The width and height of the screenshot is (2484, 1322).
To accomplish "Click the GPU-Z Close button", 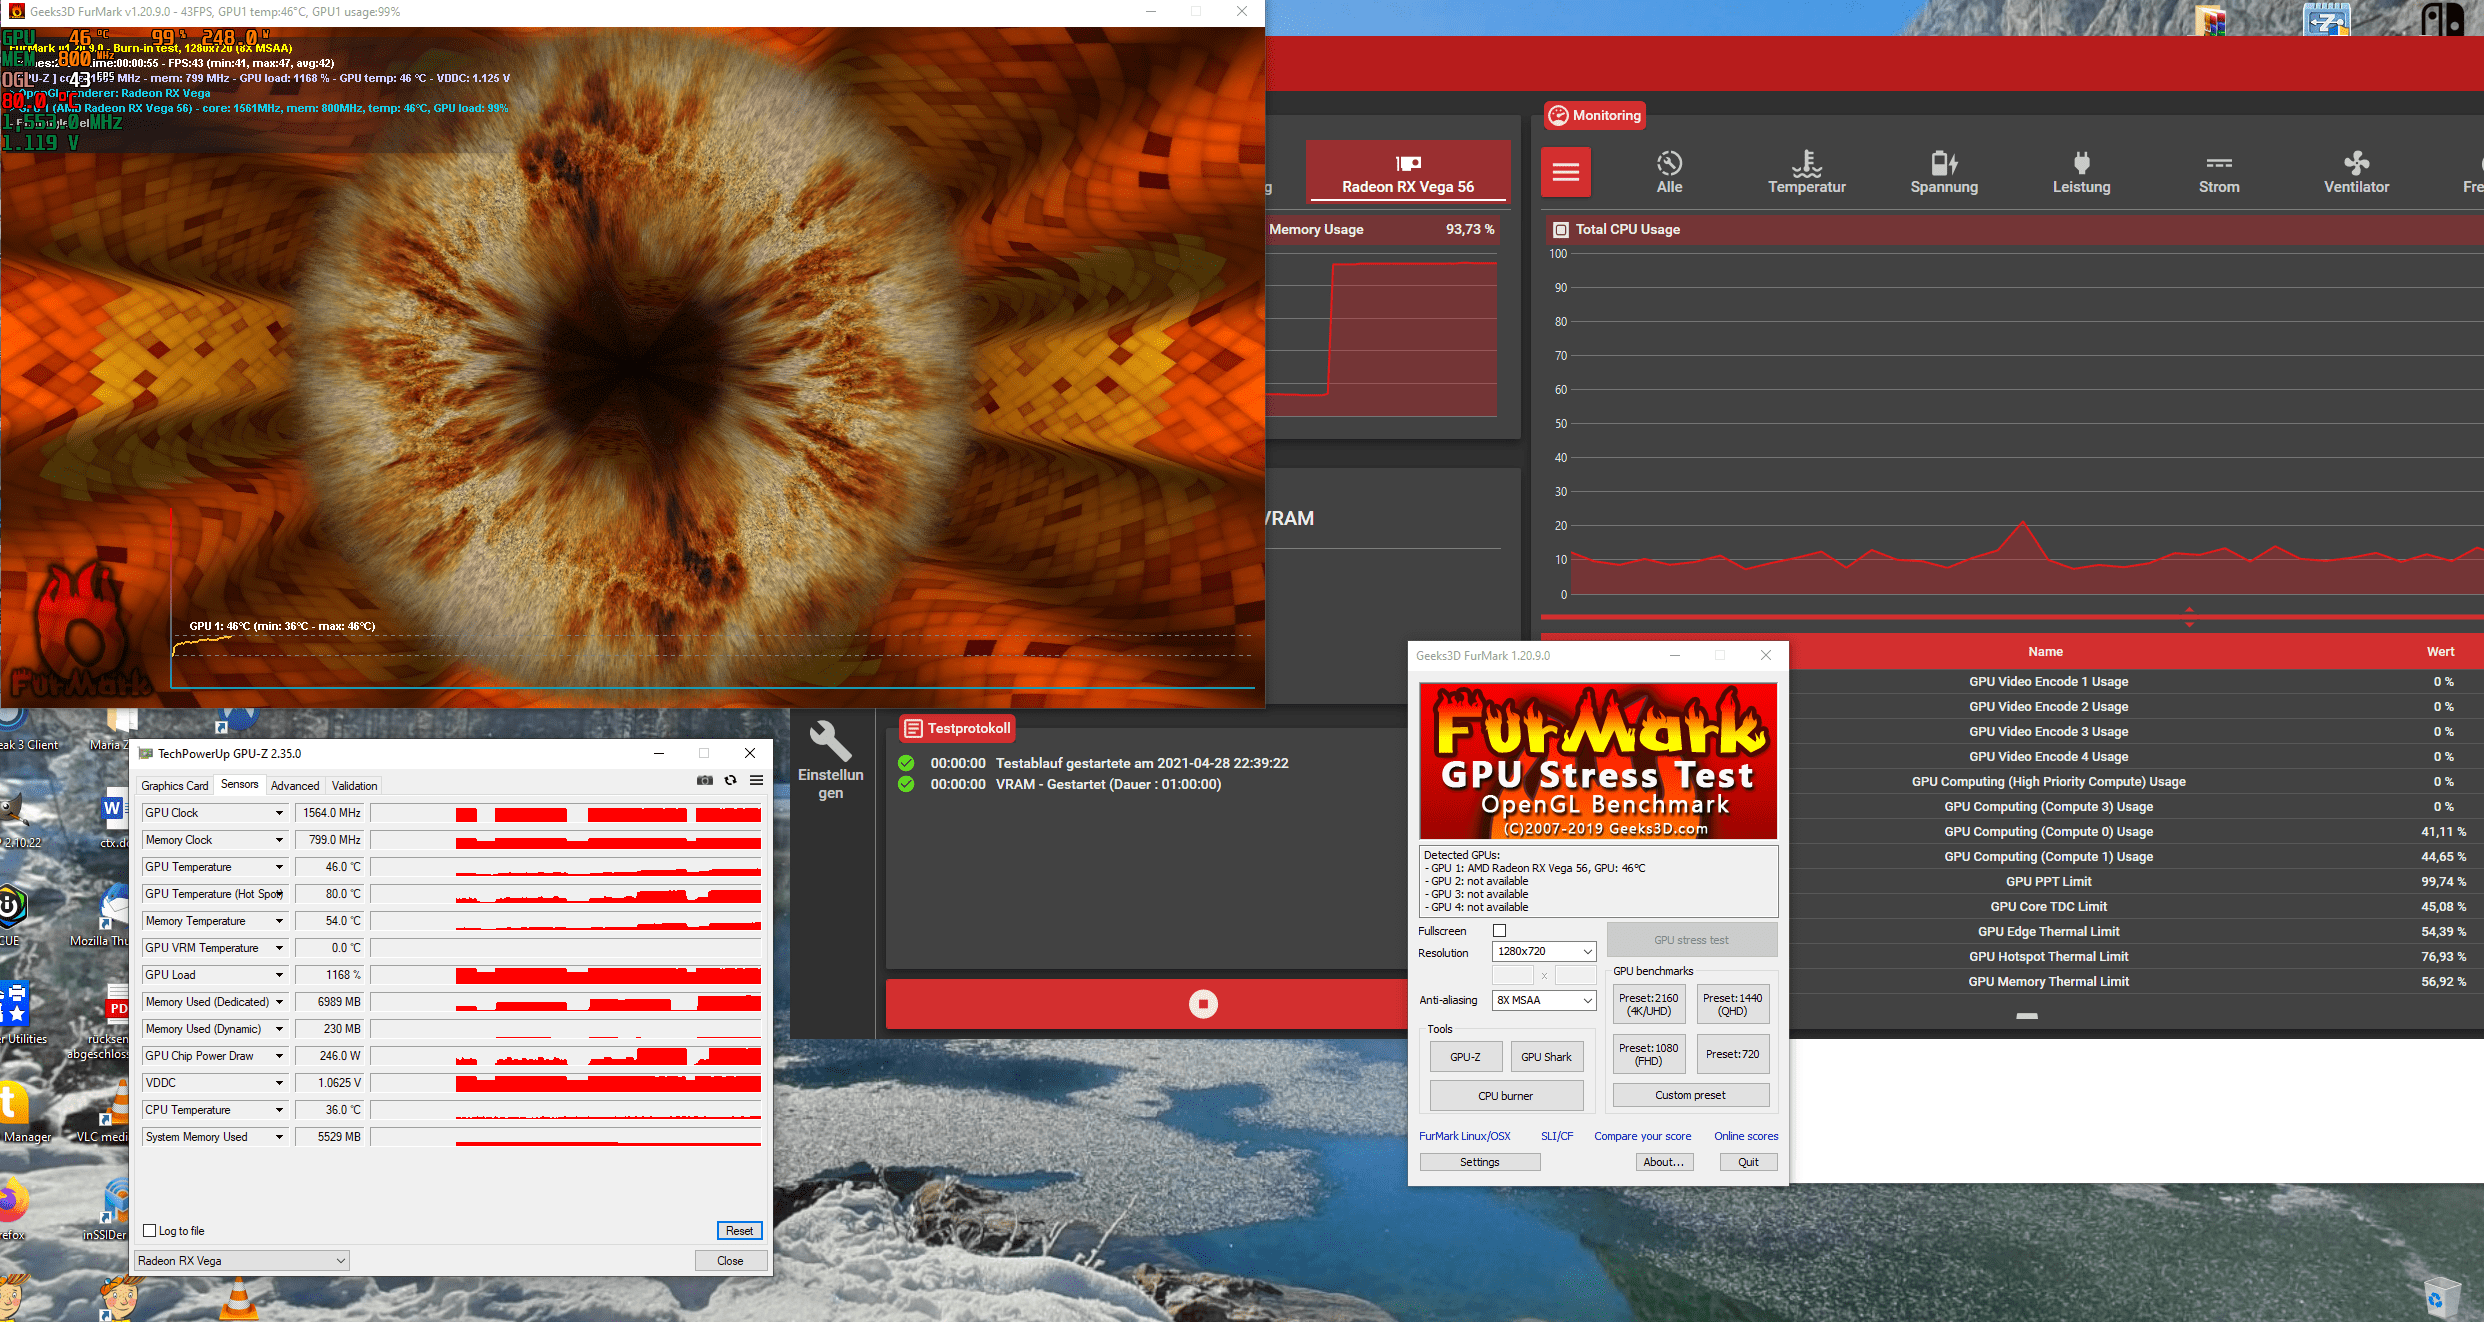I will click(x=730, y=1261).
